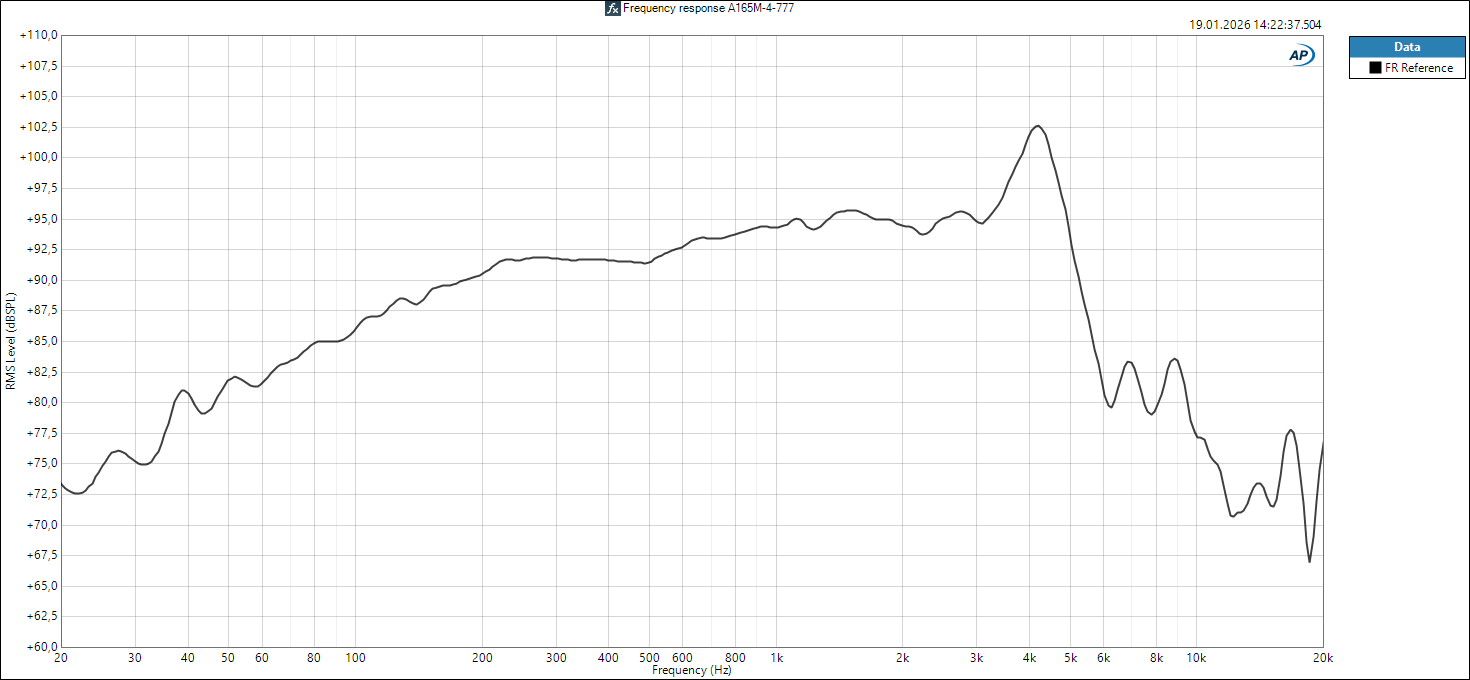Click the Data legend header
1470x680 pixels.
(1407, 46)
